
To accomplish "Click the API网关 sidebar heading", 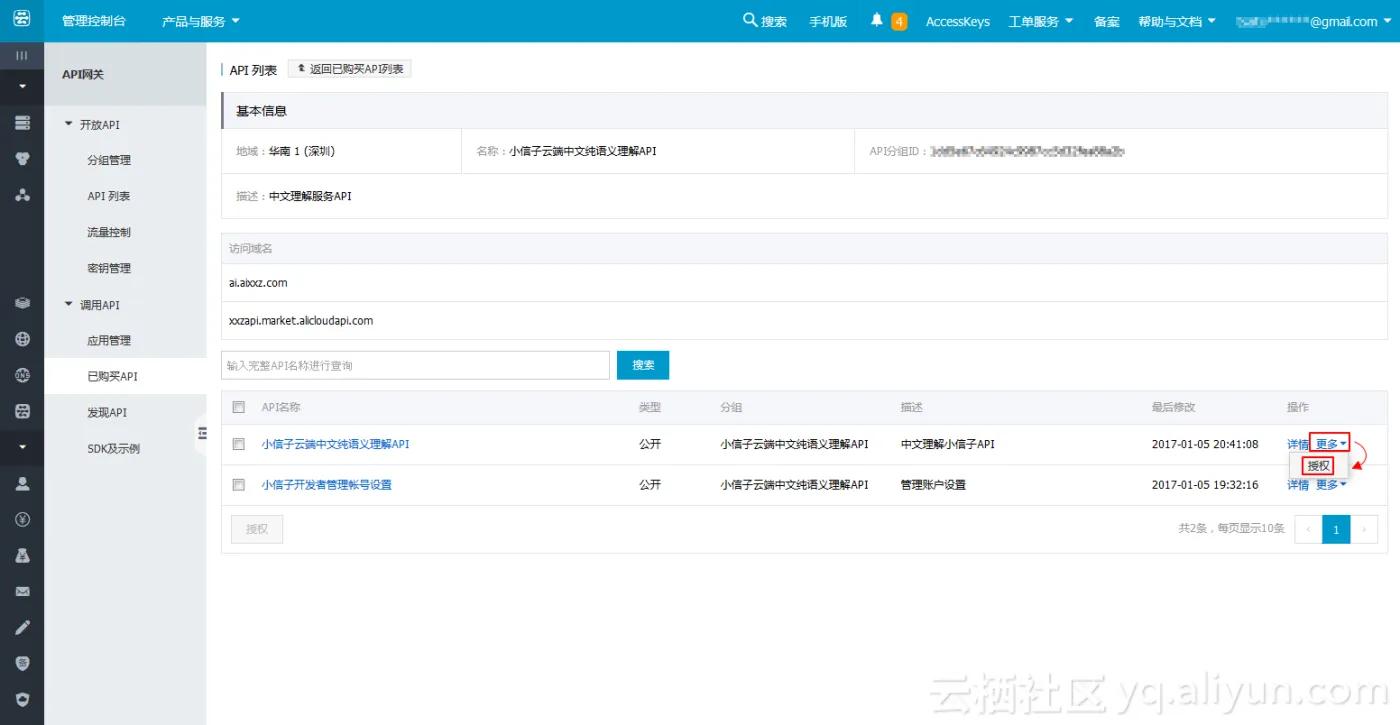I will click(x=83, y=75).
